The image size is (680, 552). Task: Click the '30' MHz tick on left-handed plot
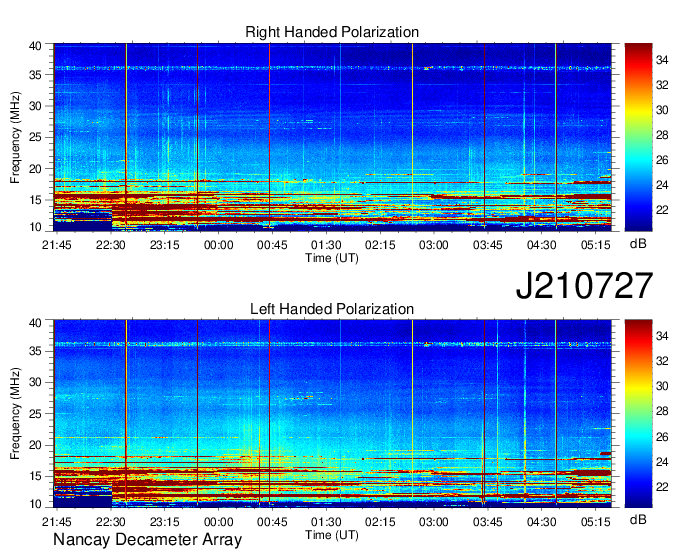(36, 382)
